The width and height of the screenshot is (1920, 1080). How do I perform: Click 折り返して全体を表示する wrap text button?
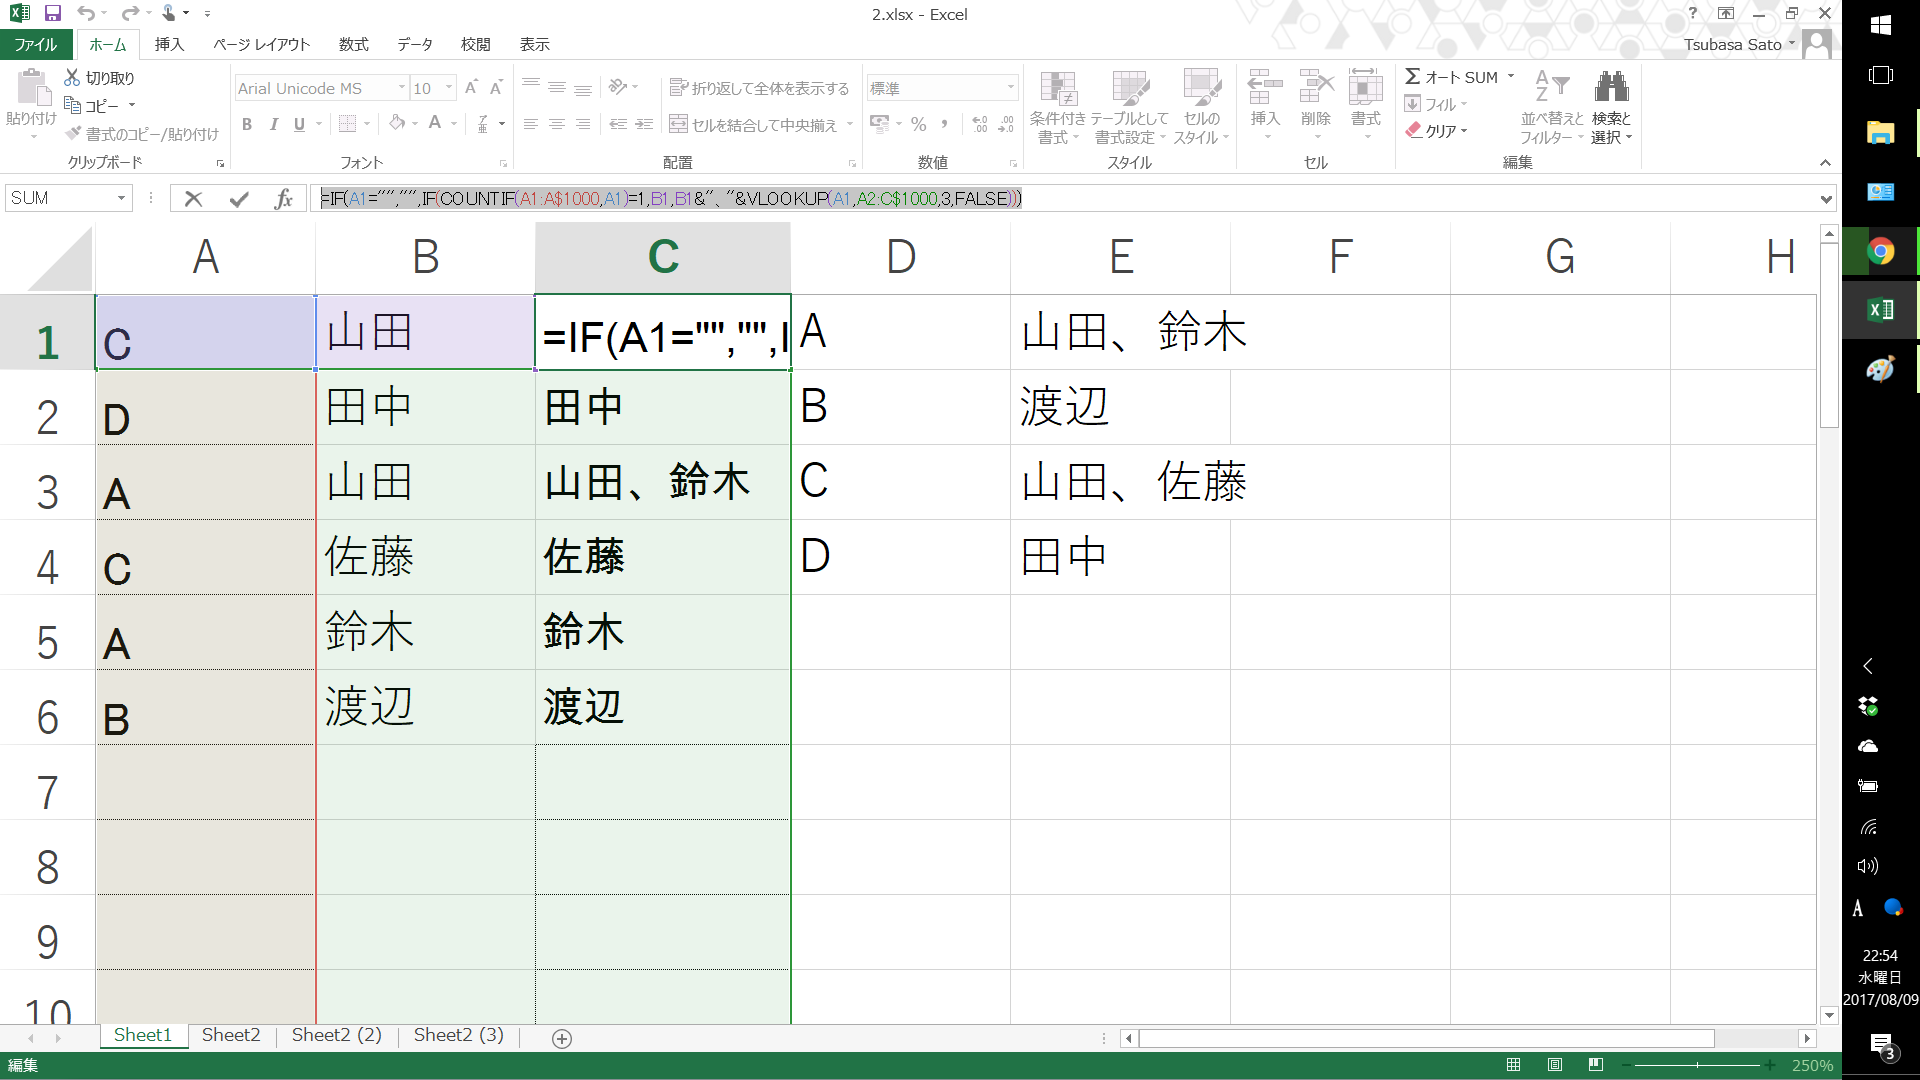coord(759,88)
